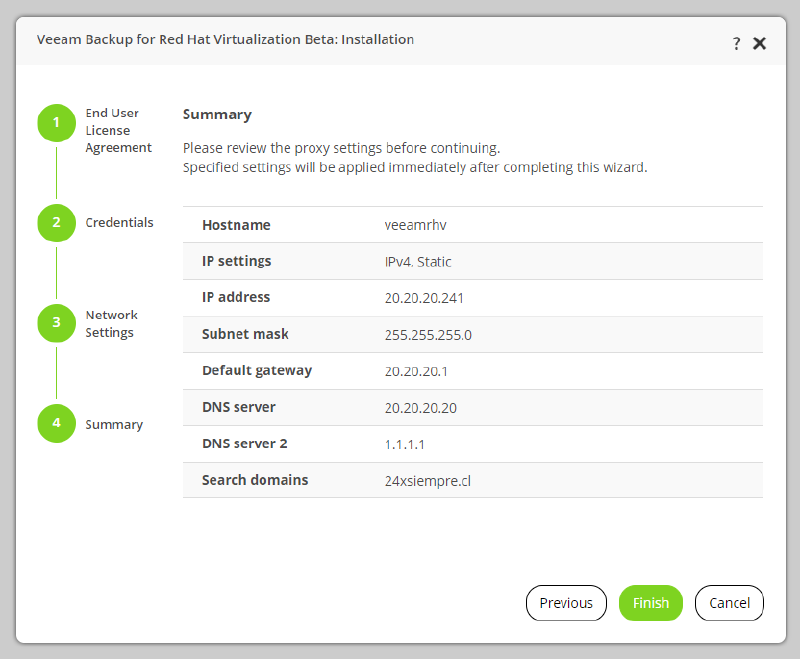This screenshot has width=800, height=659.
Task: Select the hostname value veeamrhv
Action: [x=415, y=225]
